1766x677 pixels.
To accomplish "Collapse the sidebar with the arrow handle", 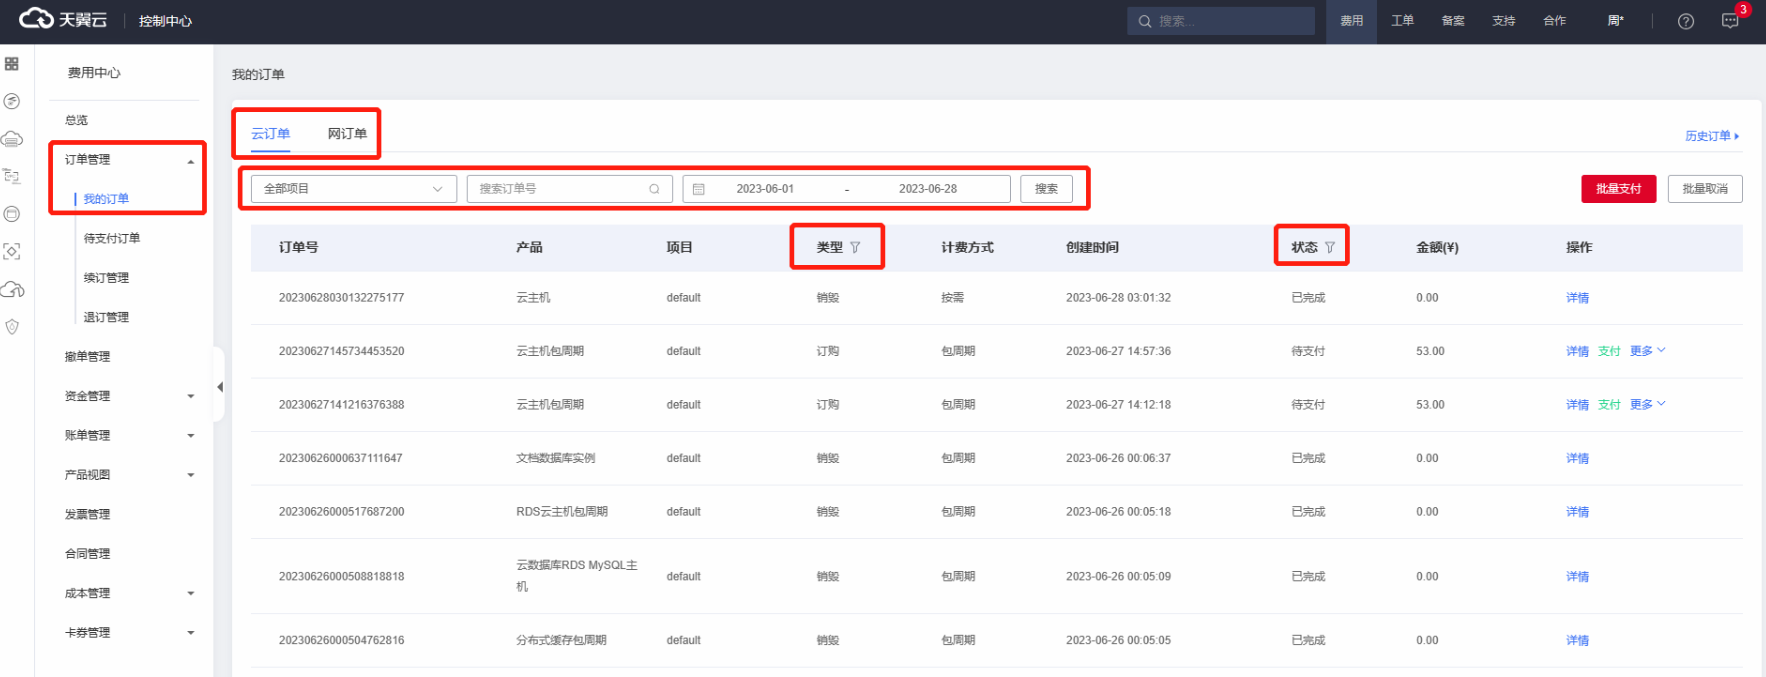I will pos(219,387).
